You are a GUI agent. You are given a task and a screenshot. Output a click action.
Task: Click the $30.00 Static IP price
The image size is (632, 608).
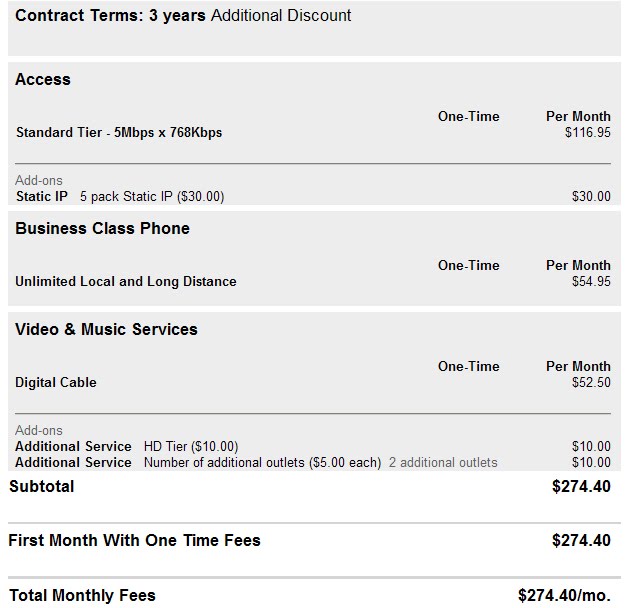click(591, 197)
